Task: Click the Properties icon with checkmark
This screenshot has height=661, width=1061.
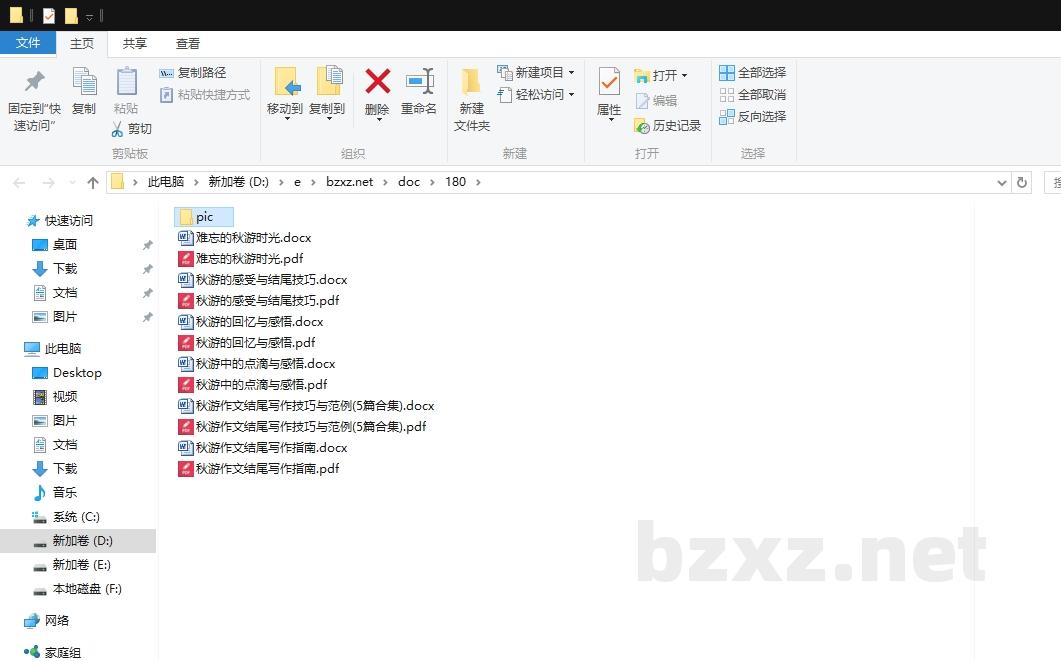Action: point(609,82)
